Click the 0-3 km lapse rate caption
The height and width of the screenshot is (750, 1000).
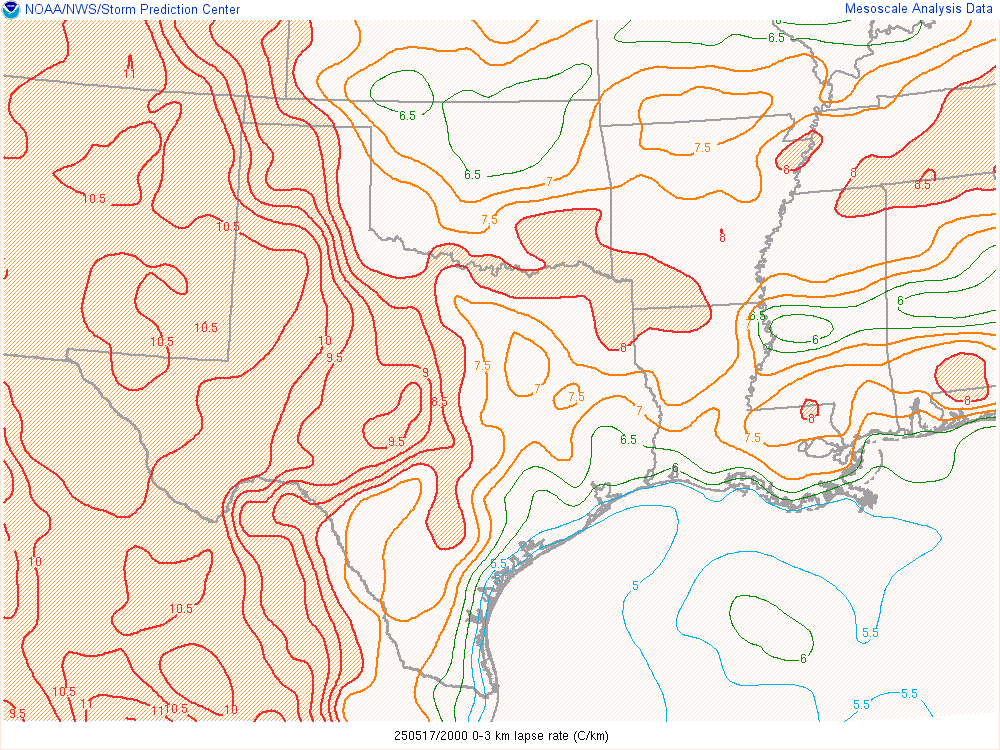coord(500,736)
